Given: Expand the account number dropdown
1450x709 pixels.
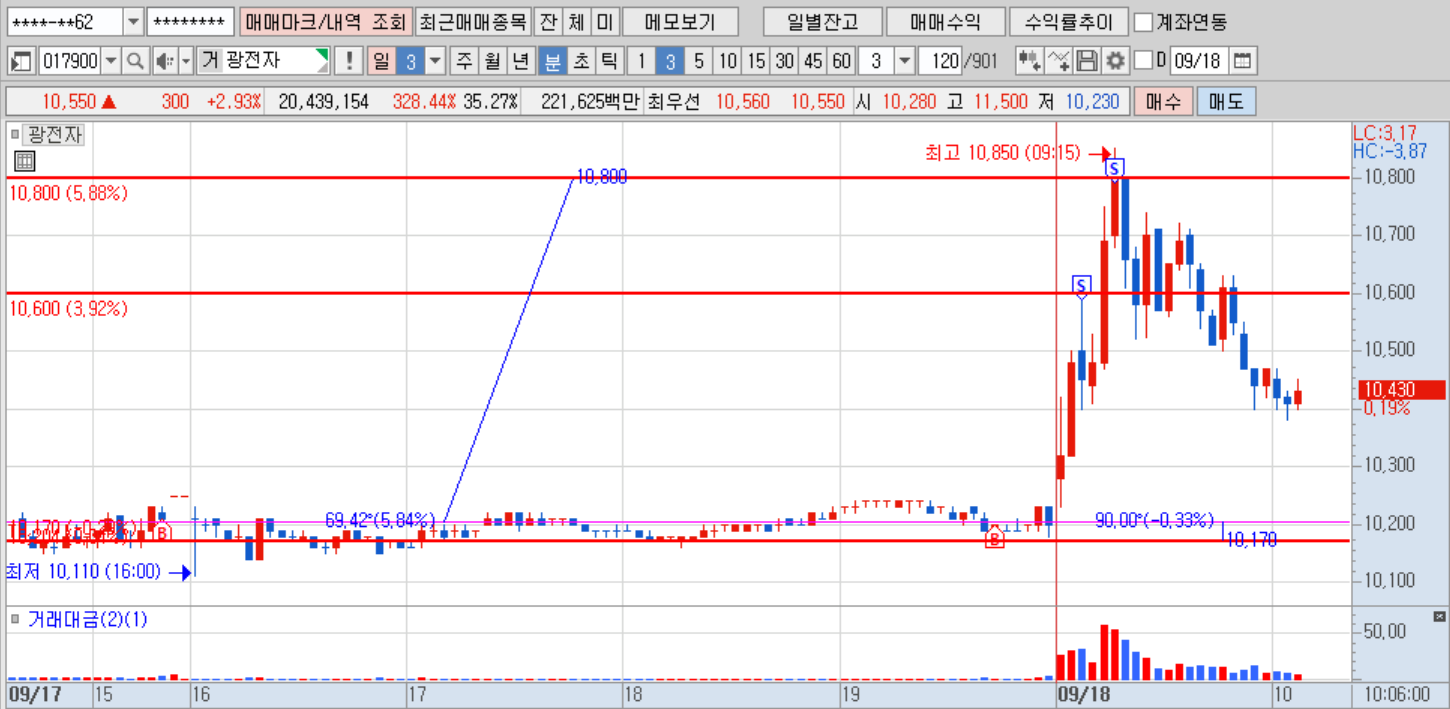Looking at the screenshot, I should (x=133, y=21).
